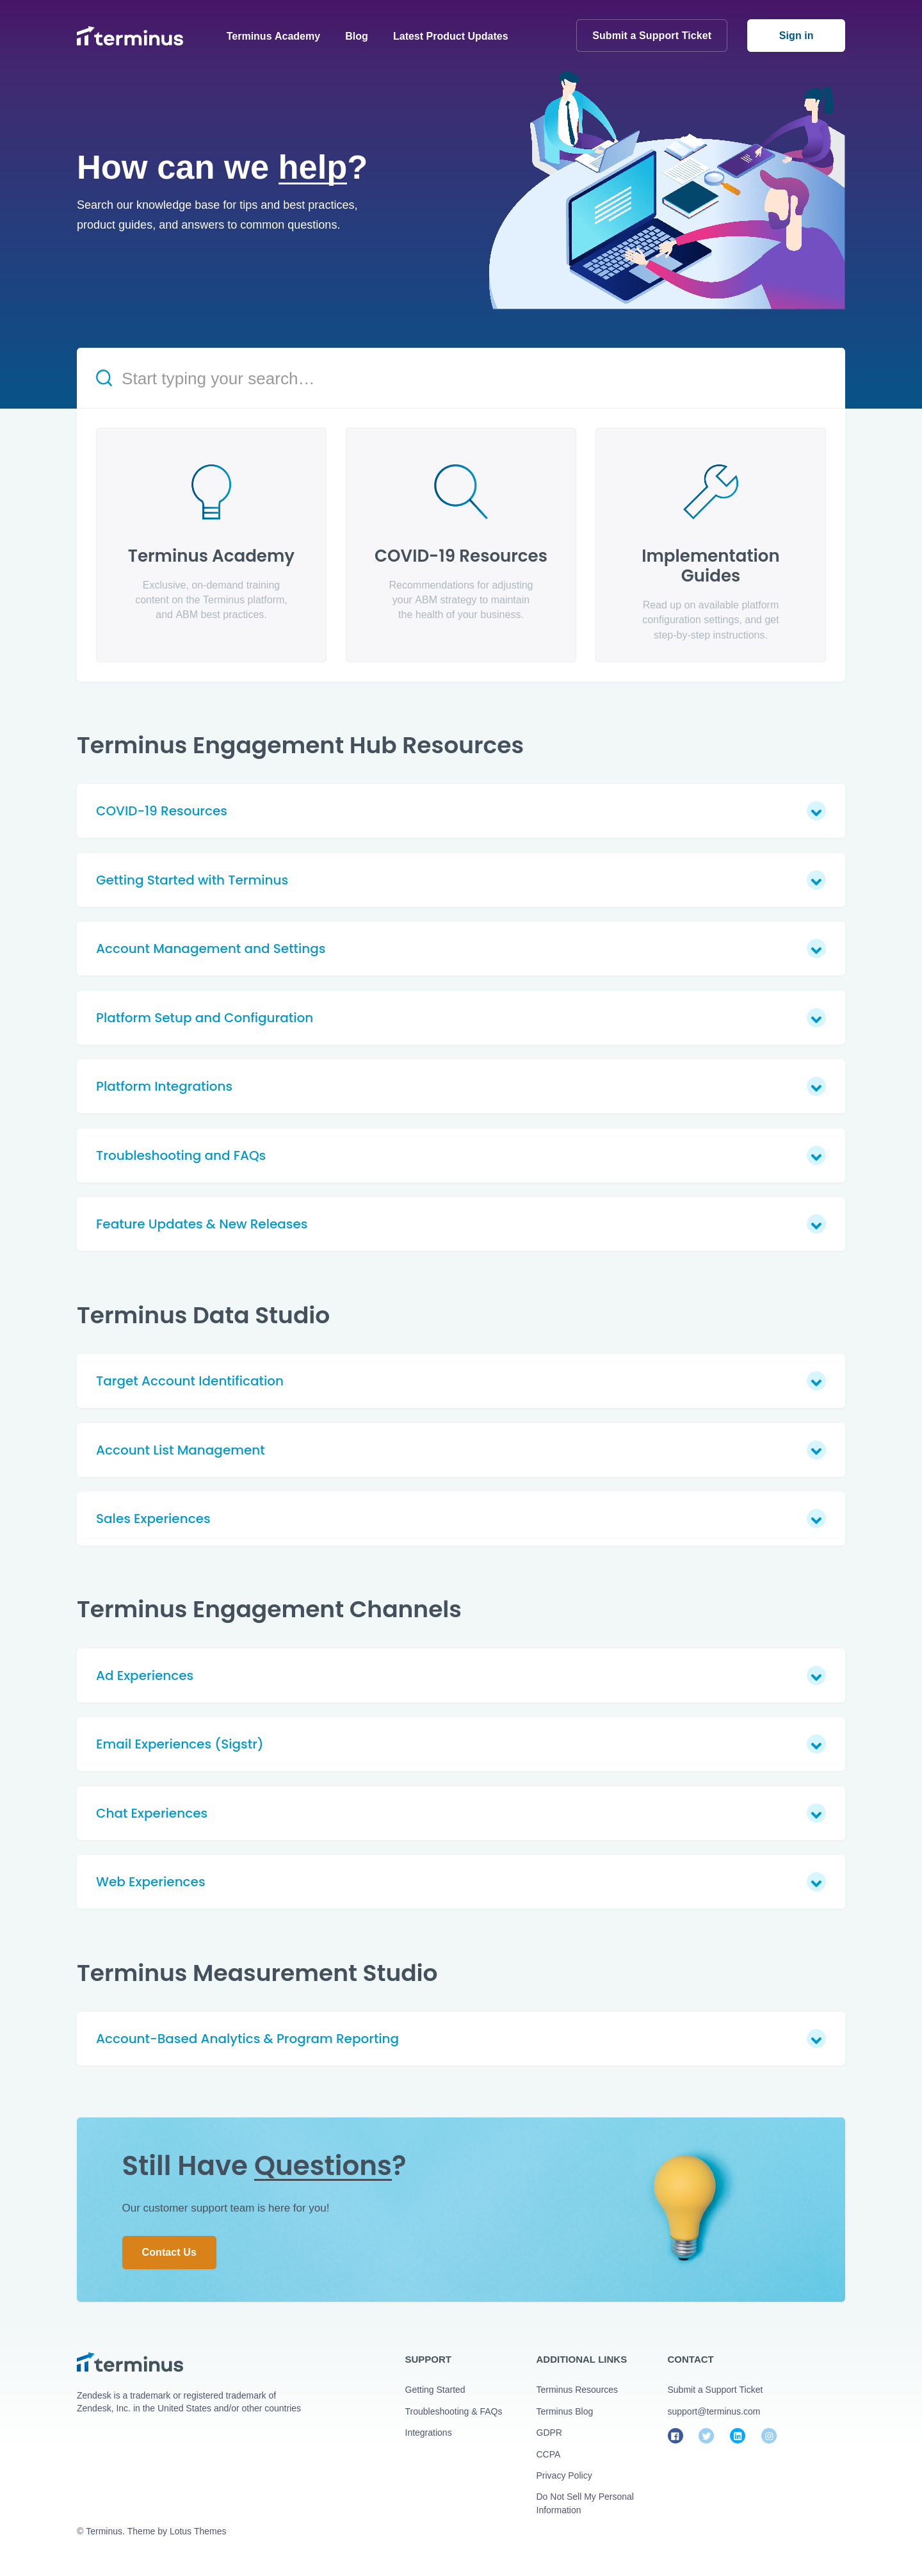The width and height of the screenshot is (922, 2576).
Task: Click the search input field
Action: point(461,378)
